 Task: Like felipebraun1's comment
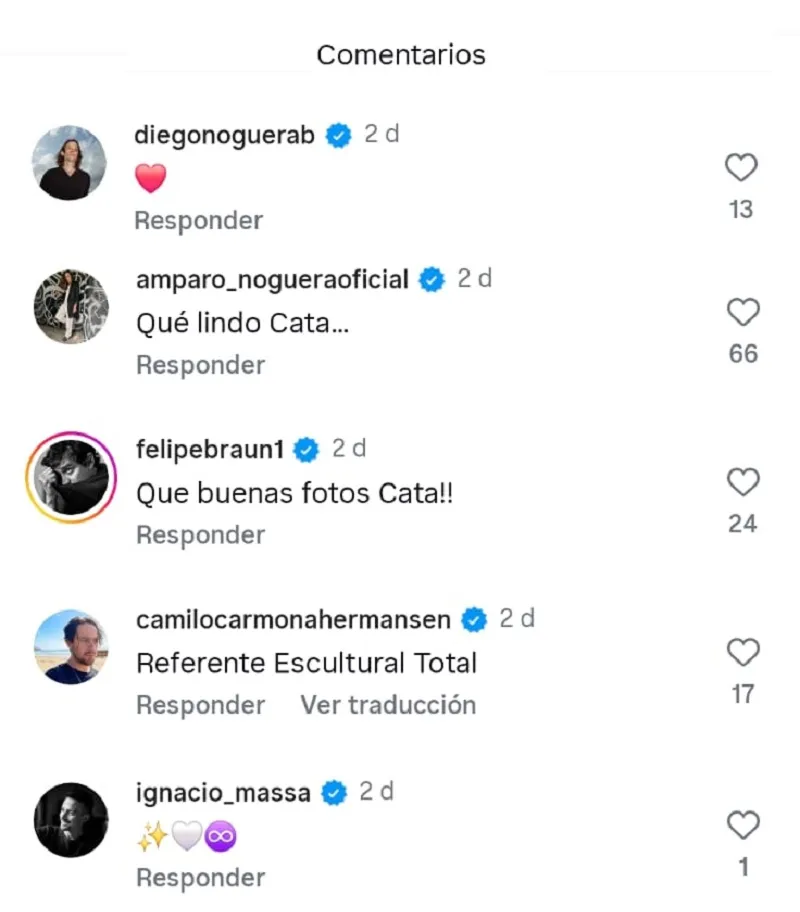pos(742,483)
